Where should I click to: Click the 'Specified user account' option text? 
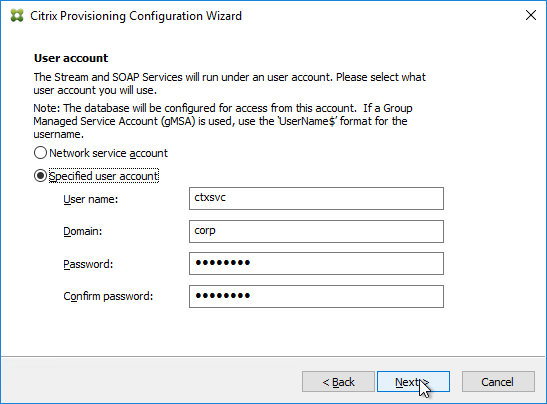tap(104, 176)
